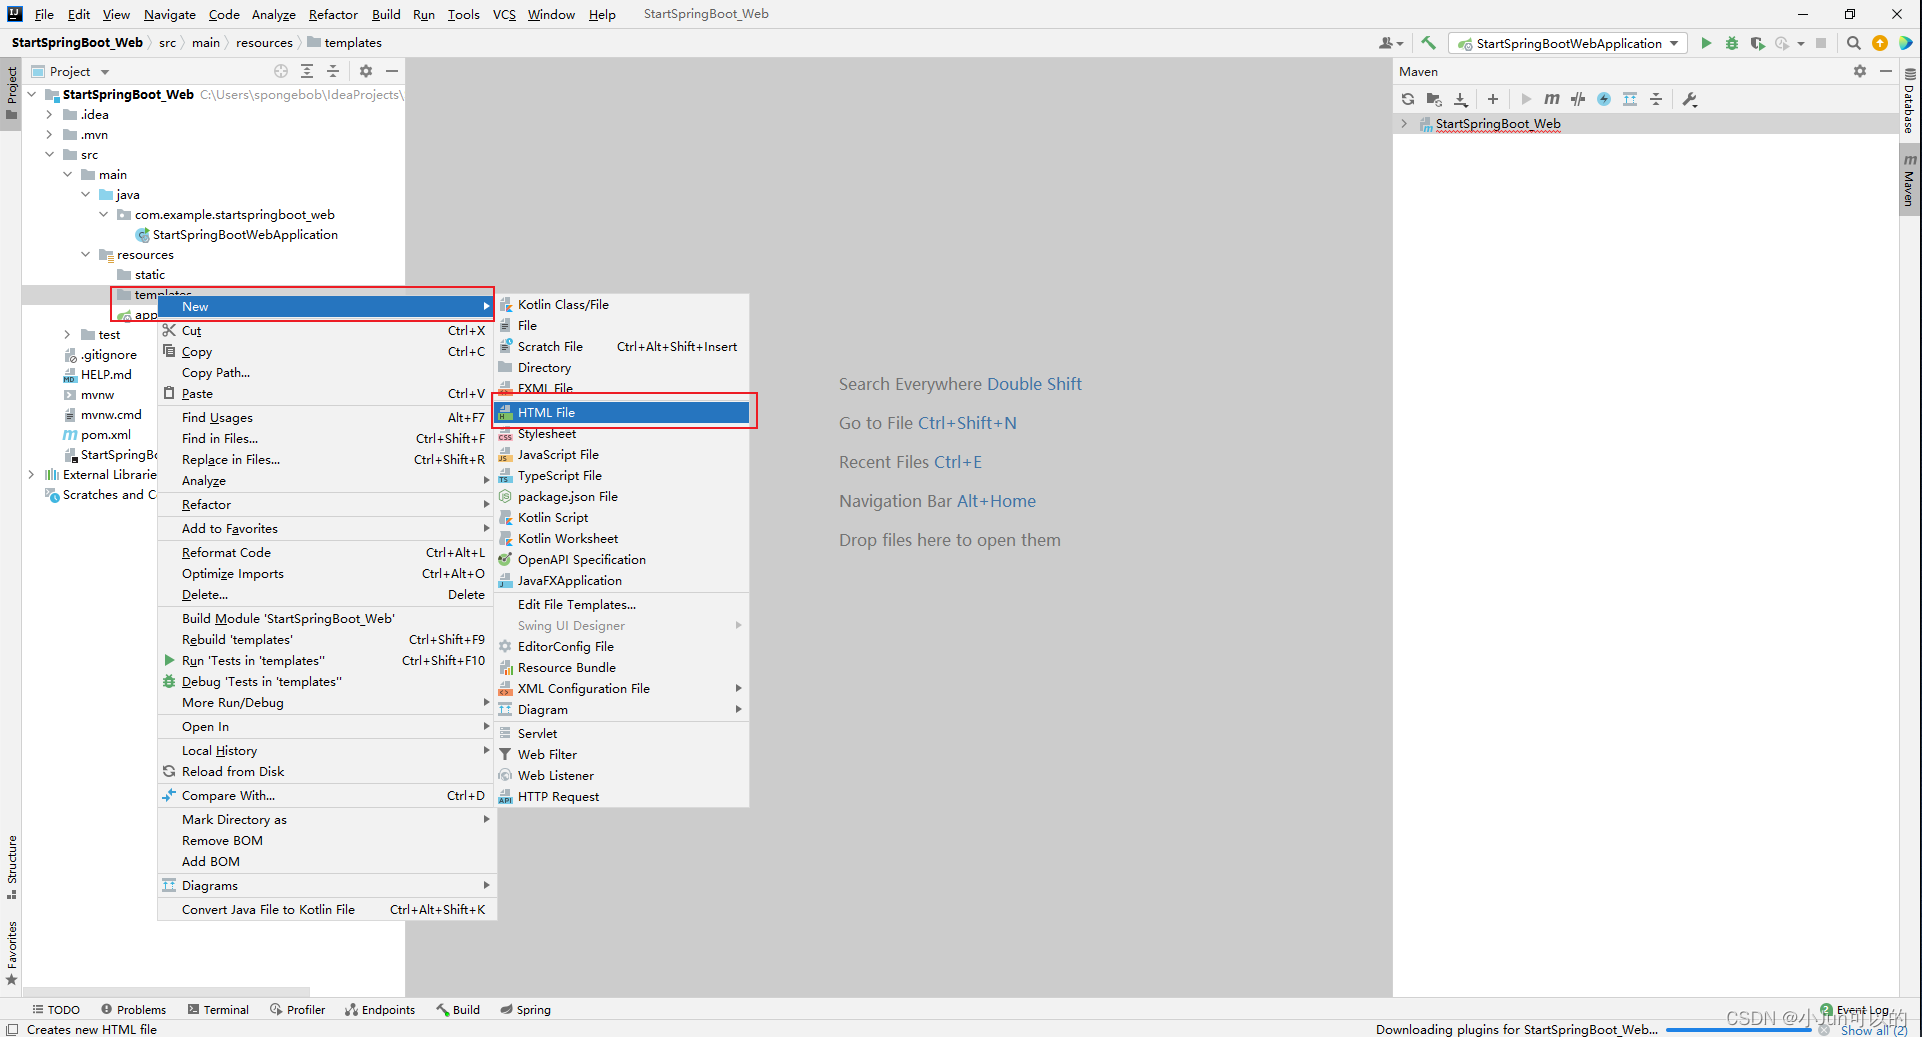Click Download Sources and Documentation icon
The width and height of the screenshot is (1922, 1037).
pos(1461,99)
